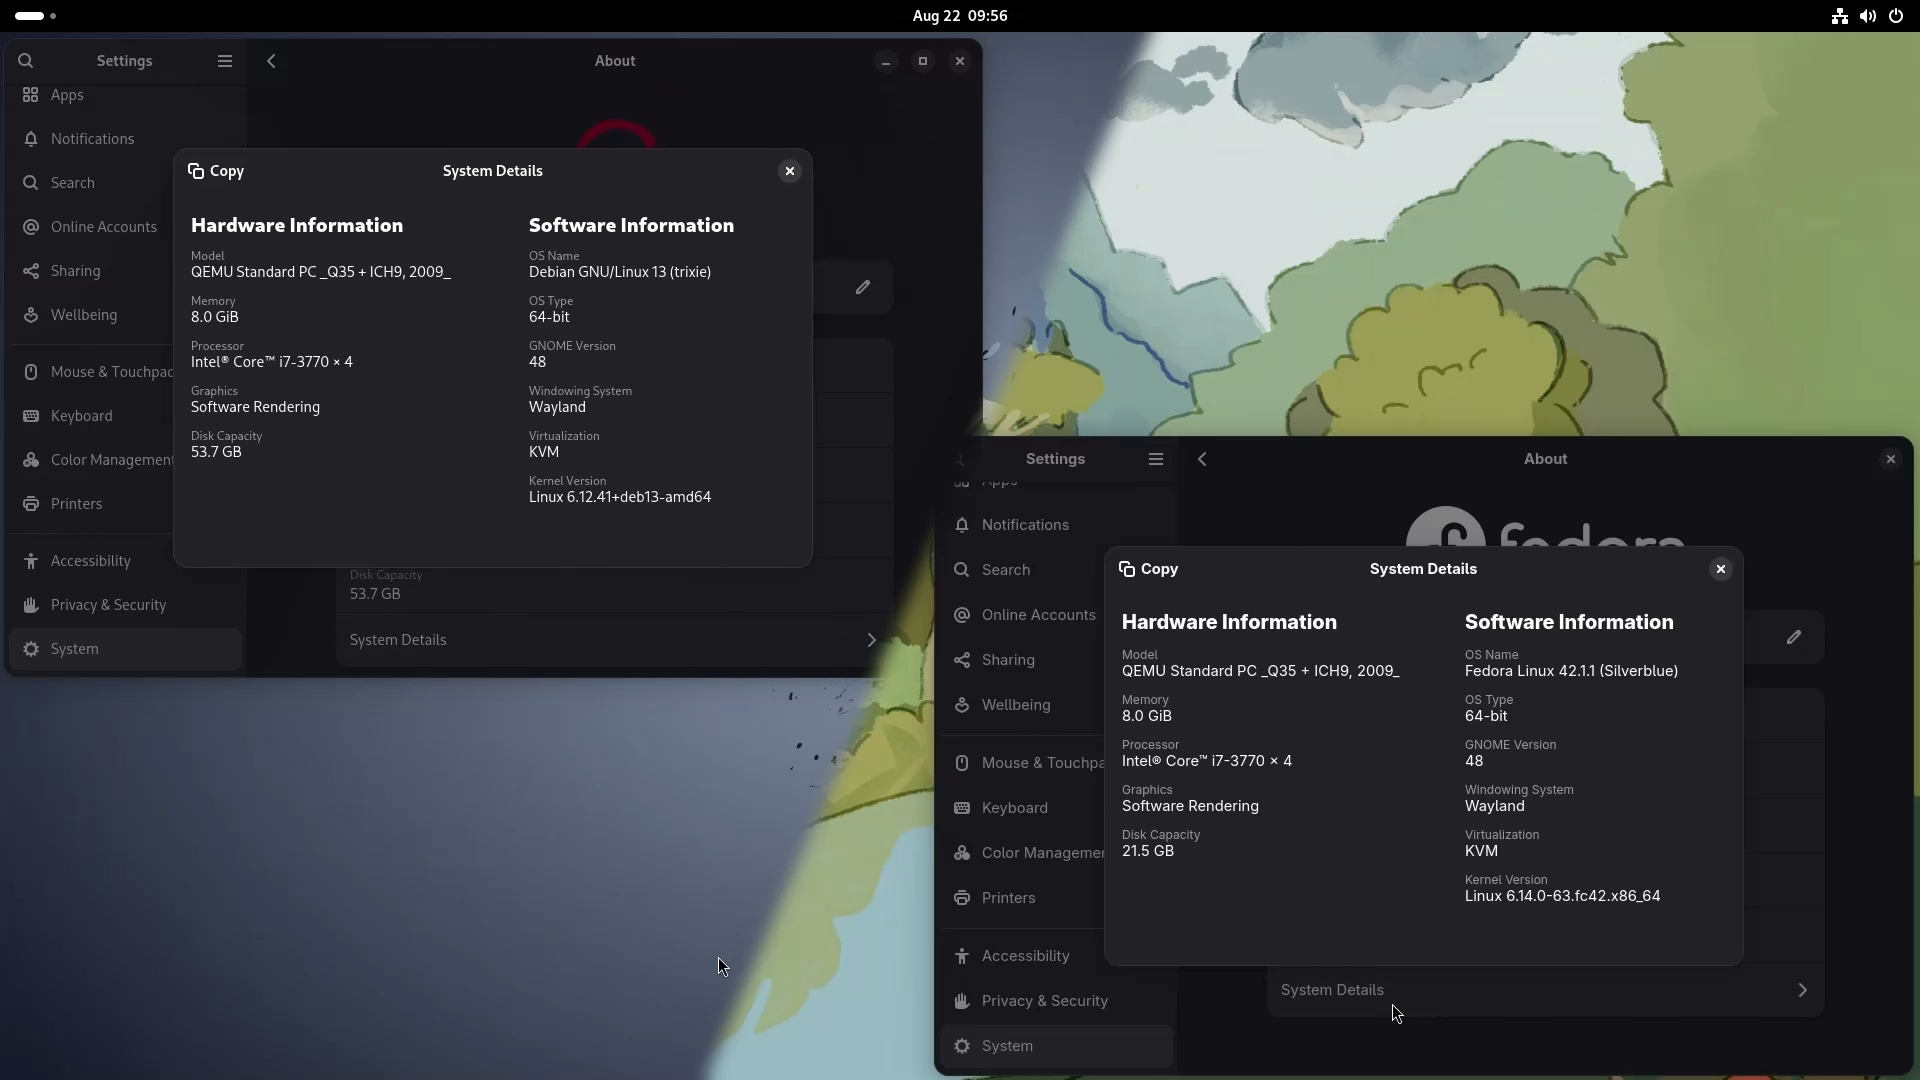
Task: Click pencil edit icon in Fedora About page
Action: 1794,637
